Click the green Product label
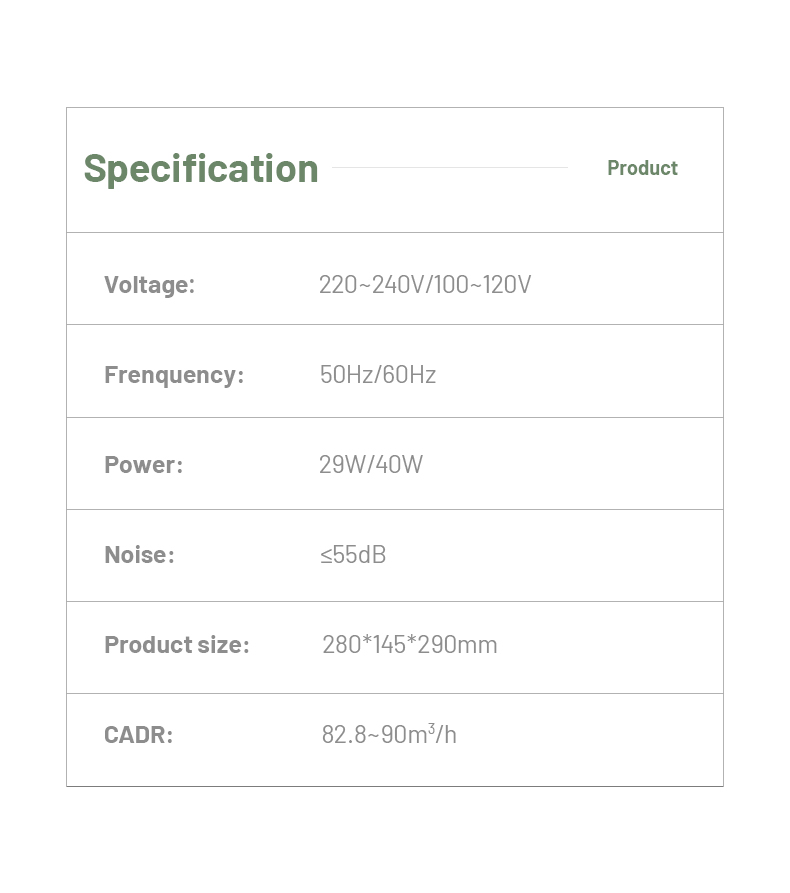This screenshot has height=893, width=790. (x=642, y=168)
